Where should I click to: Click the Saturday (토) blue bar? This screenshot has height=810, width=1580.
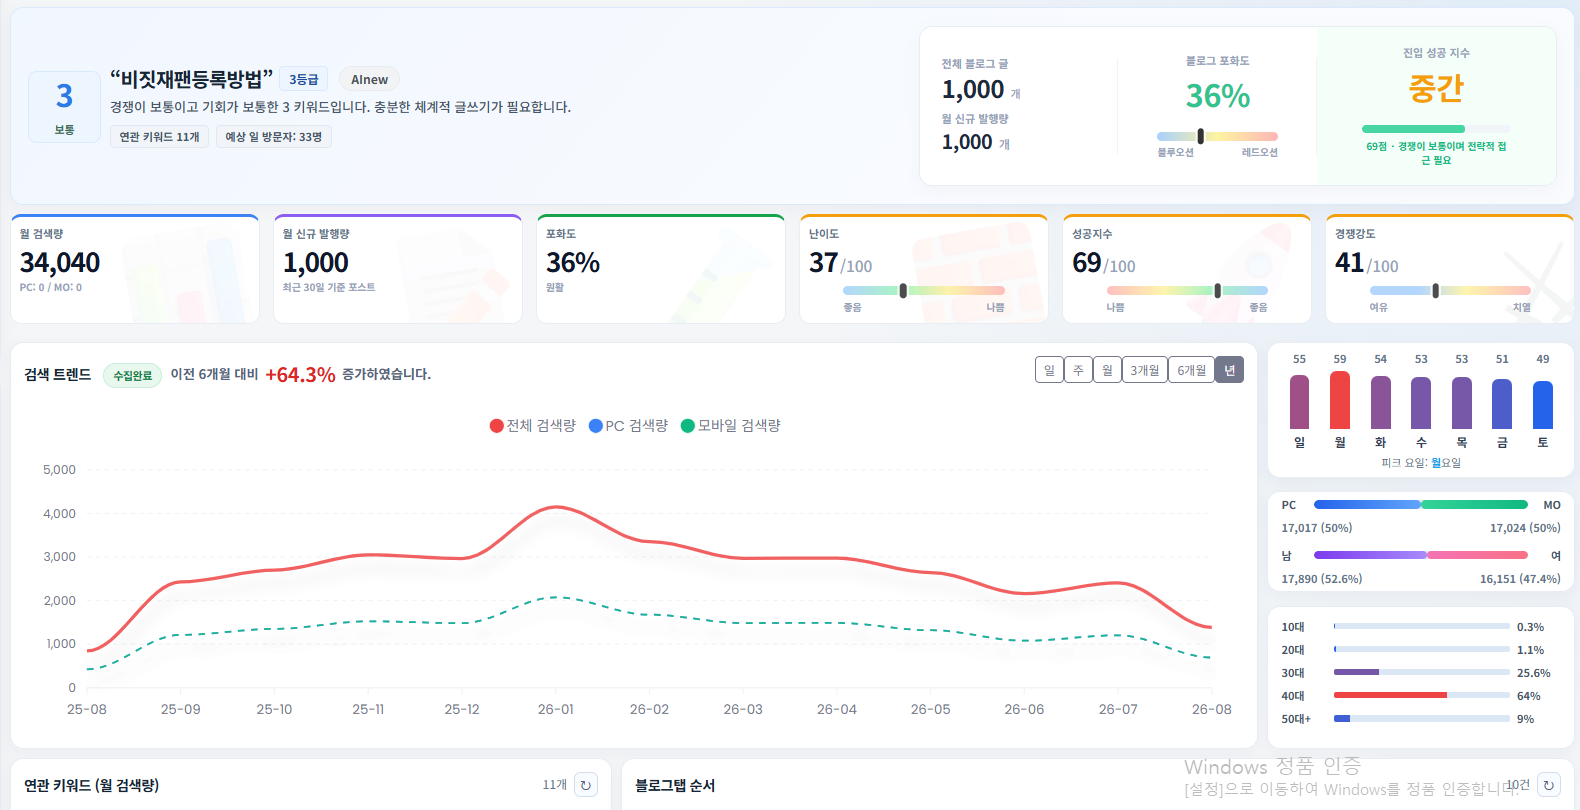click(x=1543, y=405)
